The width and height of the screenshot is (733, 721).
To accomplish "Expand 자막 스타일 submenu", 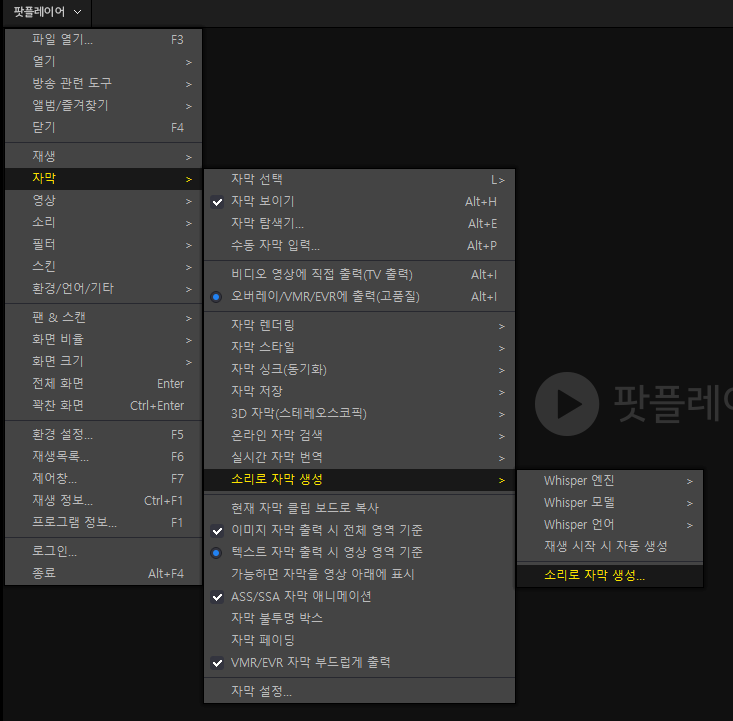I will tap(359, 348).
